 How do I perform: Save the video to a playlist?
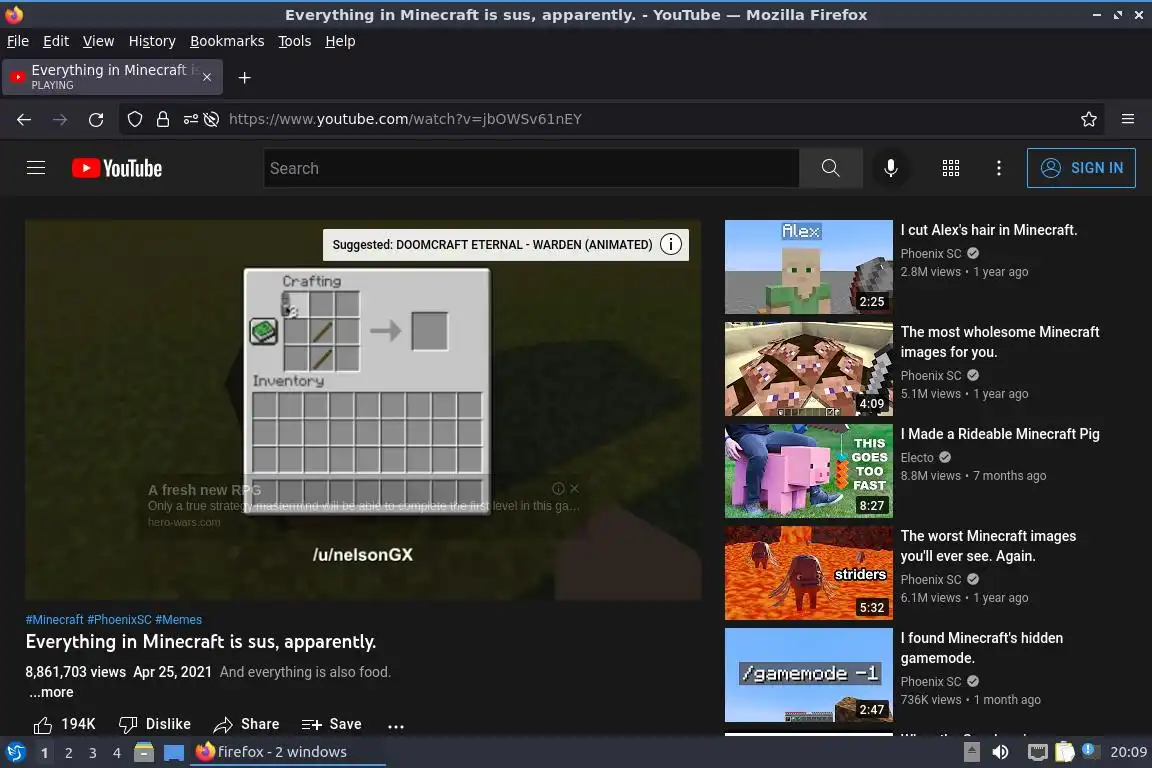331,724
